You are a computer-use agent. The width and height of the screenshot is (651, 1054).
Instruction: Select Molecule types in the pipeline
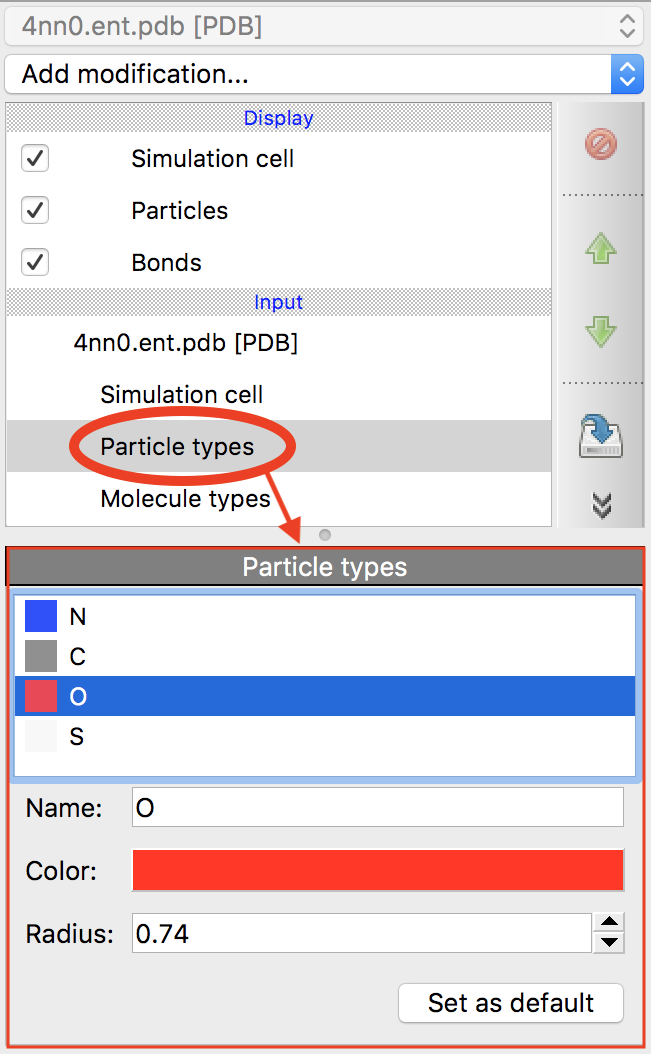point(185,498)
